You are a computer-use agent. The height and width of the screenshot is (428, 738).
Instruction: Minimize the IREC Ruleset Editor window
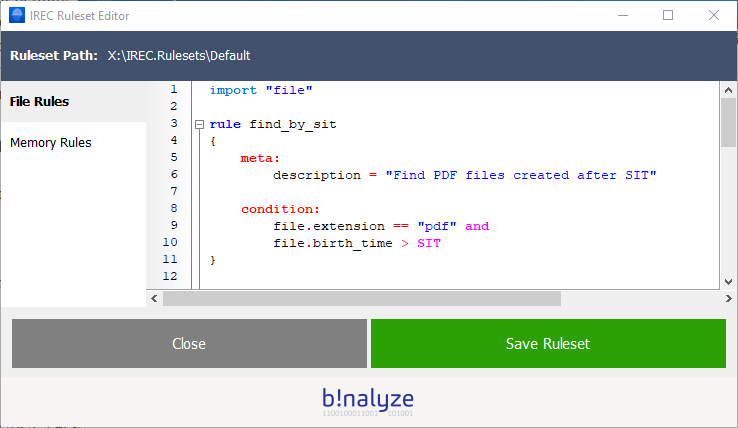pyautogui.click(x=622, y=16)
